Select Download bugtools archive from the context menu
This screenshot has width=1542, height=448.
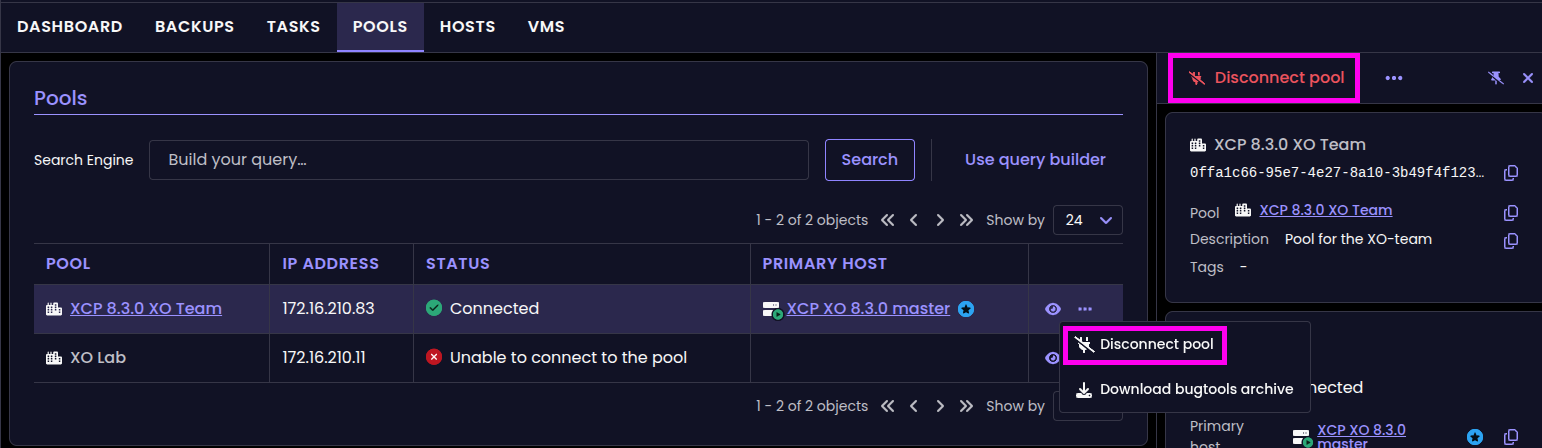point(1185,389)
